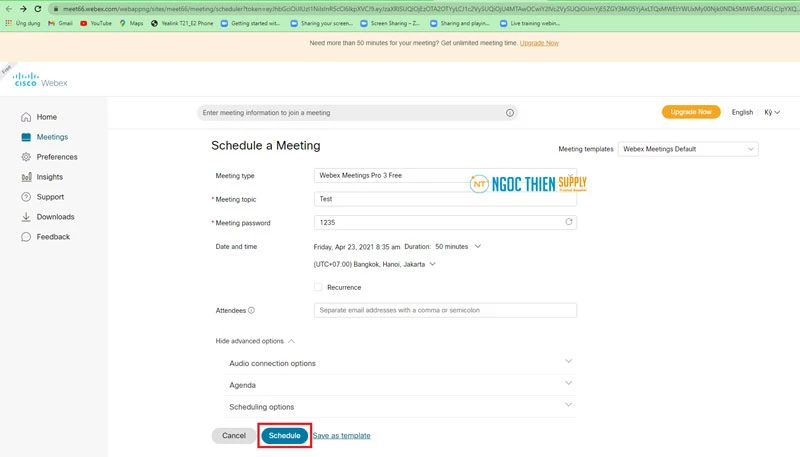The width and height of the screenshot is (800, 457).
Task: Open the Kỳ user profile menu
Action: click(772, 112)
